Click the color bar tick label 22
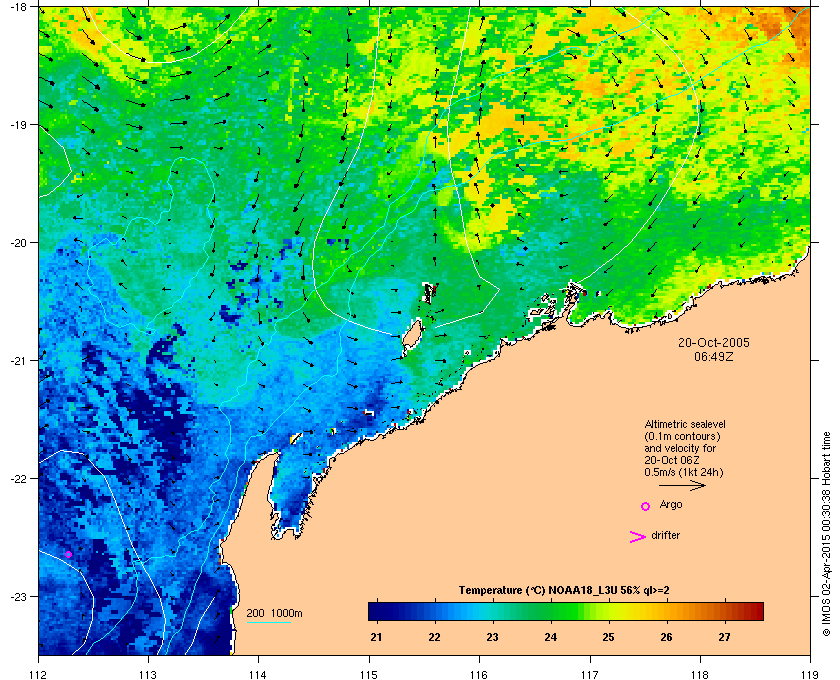This screenshot has width=840, height=680. [434, 637]
